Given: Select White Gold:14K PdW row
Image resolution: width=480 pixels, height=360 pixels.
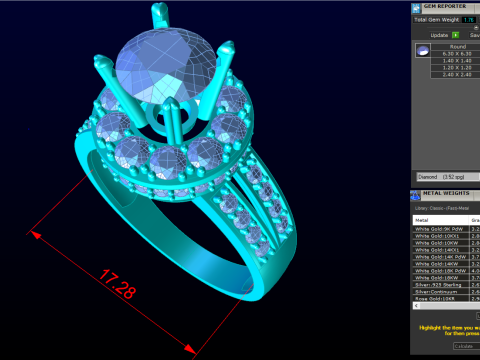Looking at the screenshot, I should [x=447, y=257].
